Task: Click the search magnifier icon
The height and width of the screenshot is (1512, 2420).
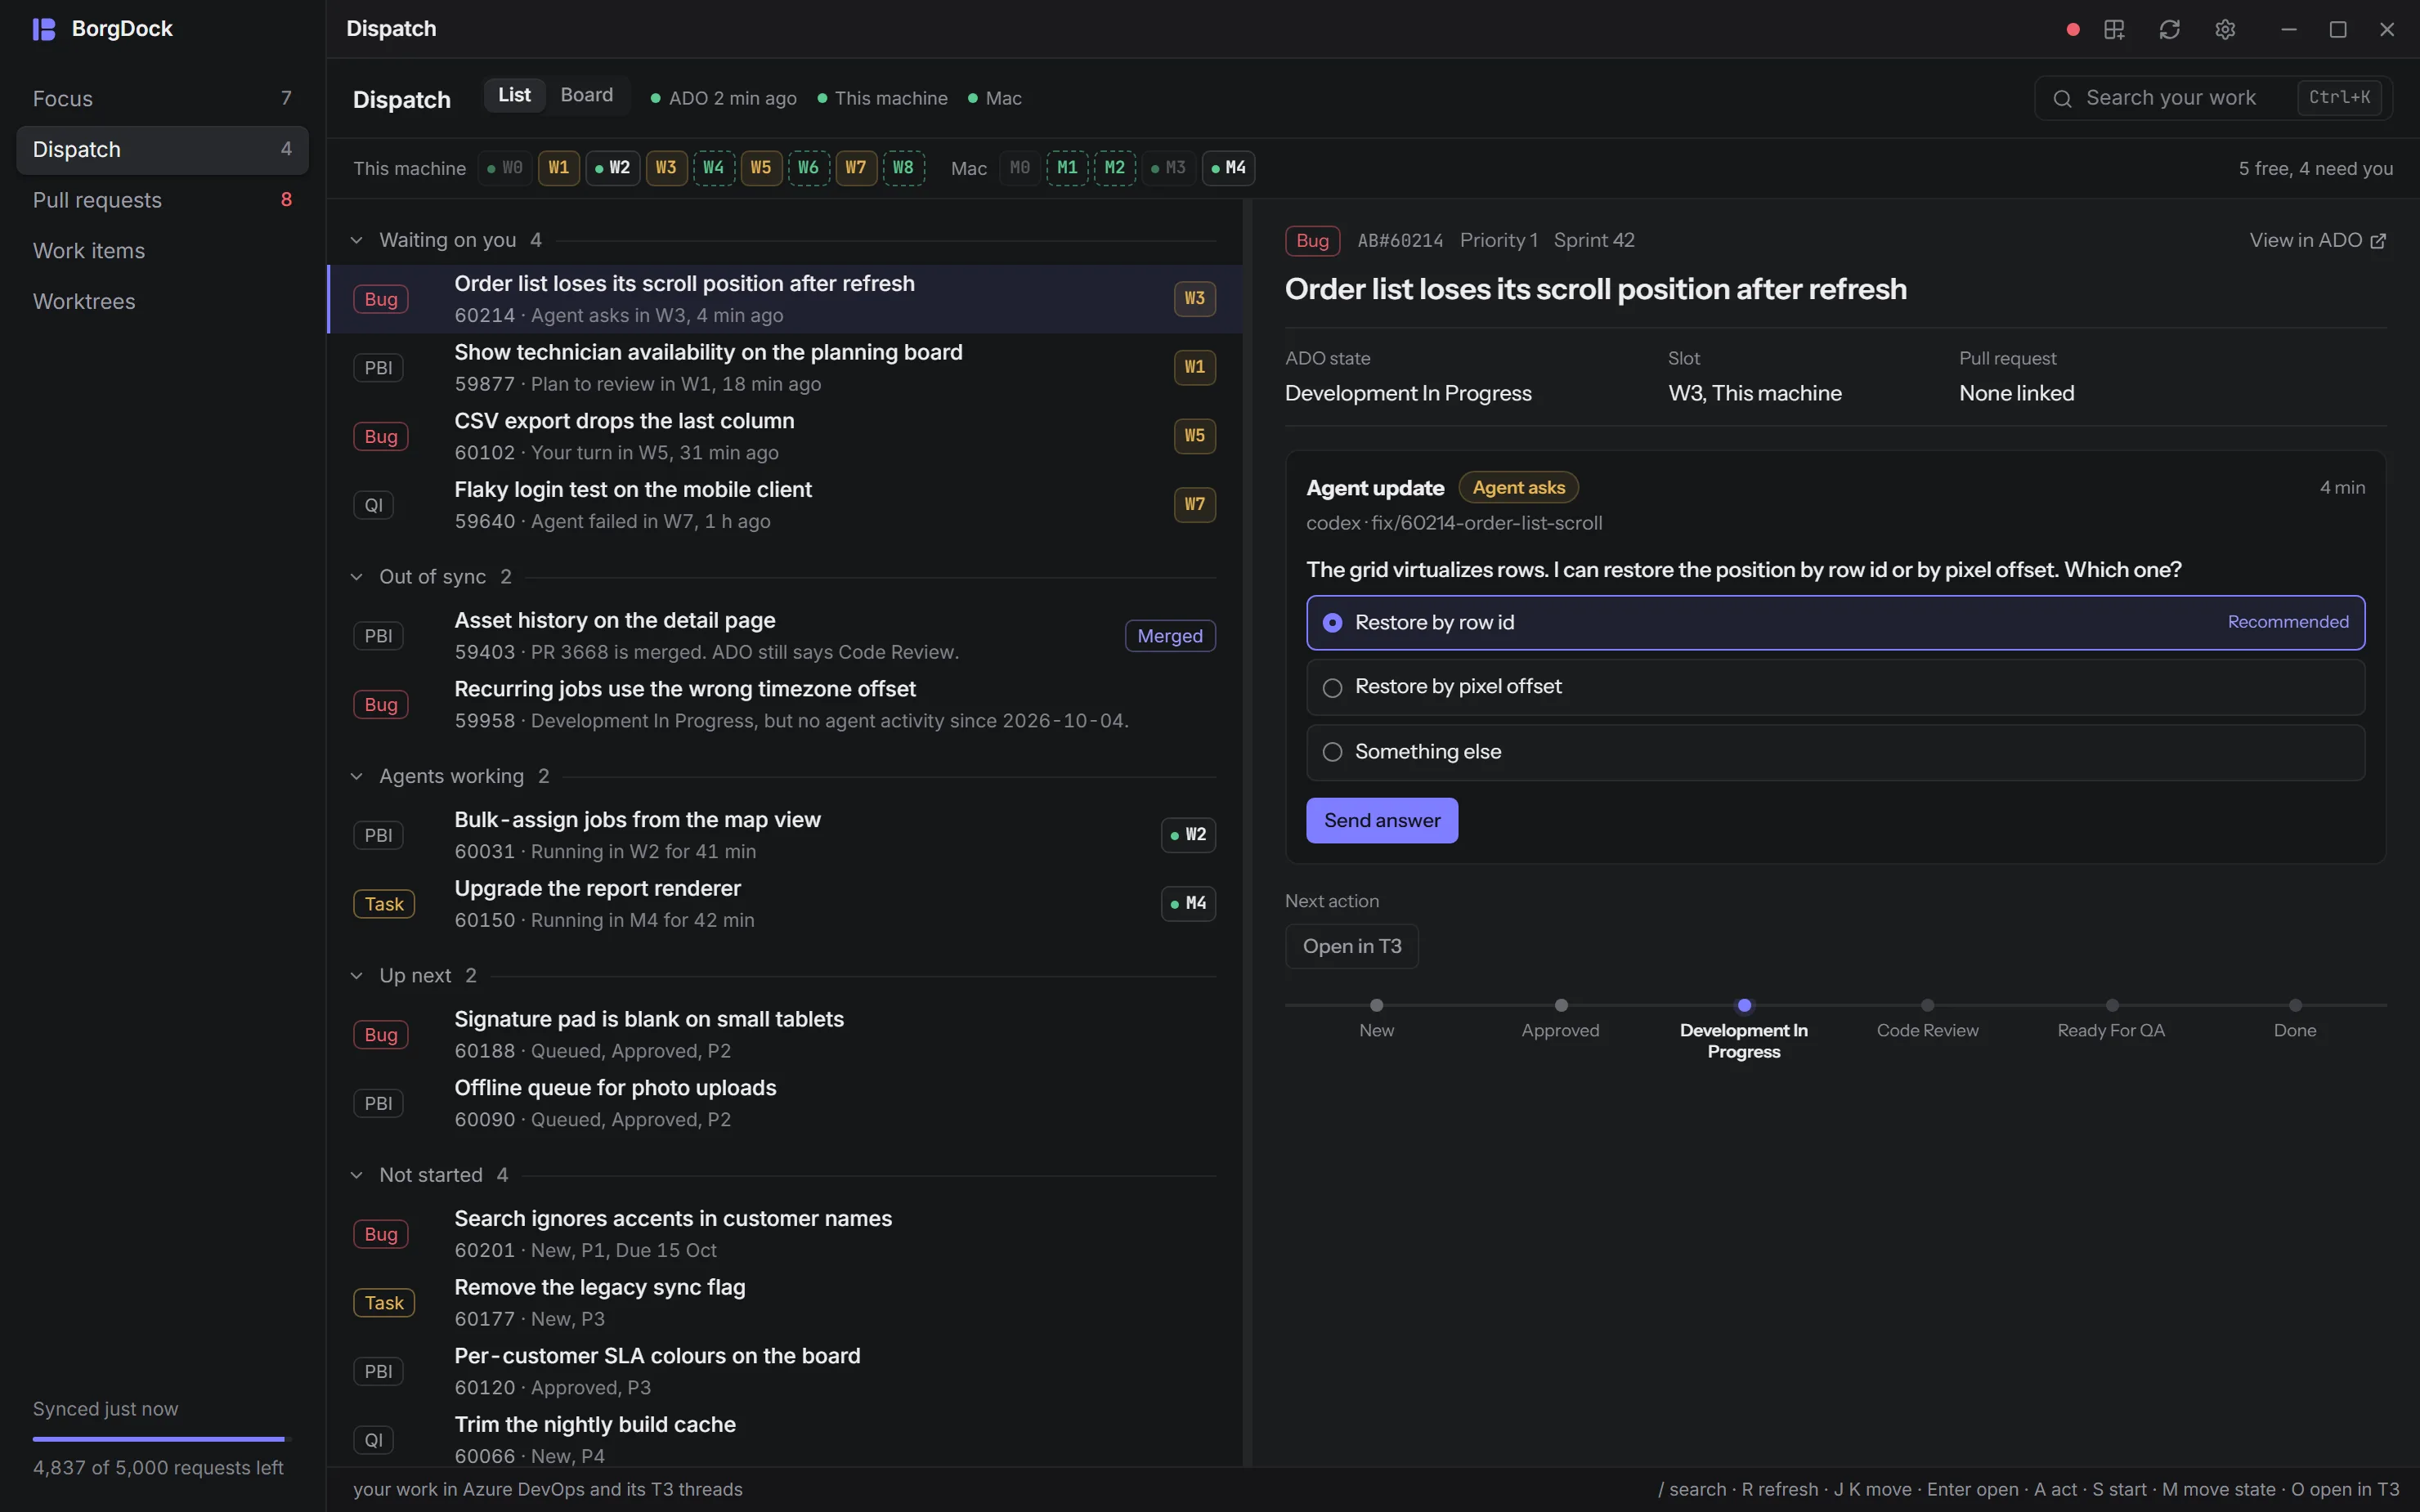Action: tap(2062, 98)
